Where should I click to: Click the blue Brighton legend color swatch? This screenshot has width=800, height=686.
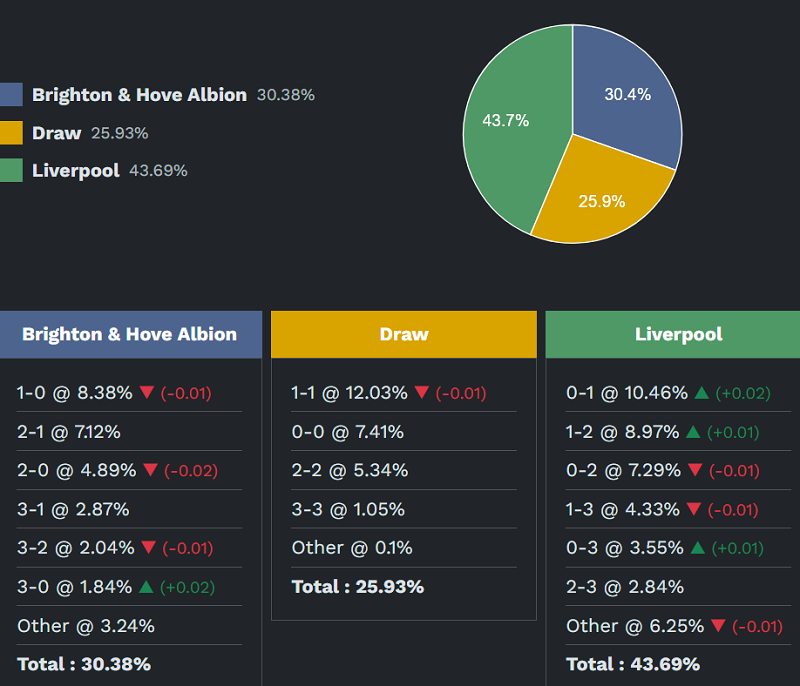tap(11, 95)
